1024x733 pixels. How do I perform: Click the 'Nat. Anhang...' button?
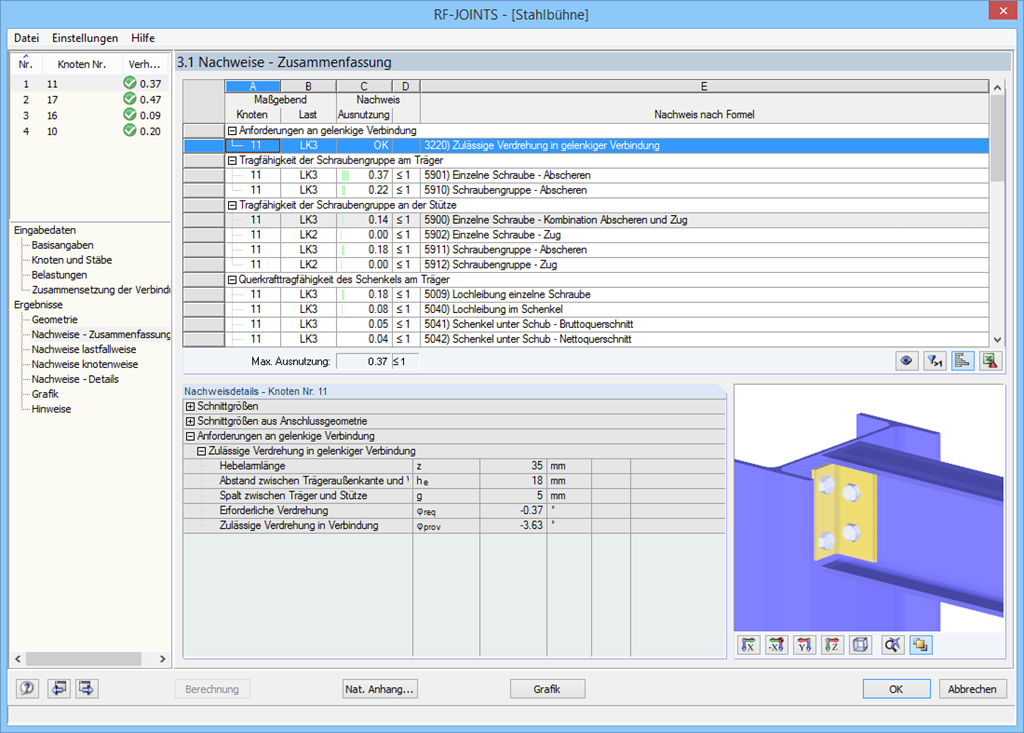click(379, 689)
